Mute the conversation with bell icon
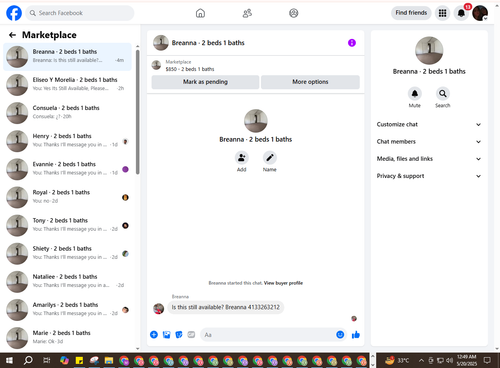The image size is (500, 368). [415, 94]
